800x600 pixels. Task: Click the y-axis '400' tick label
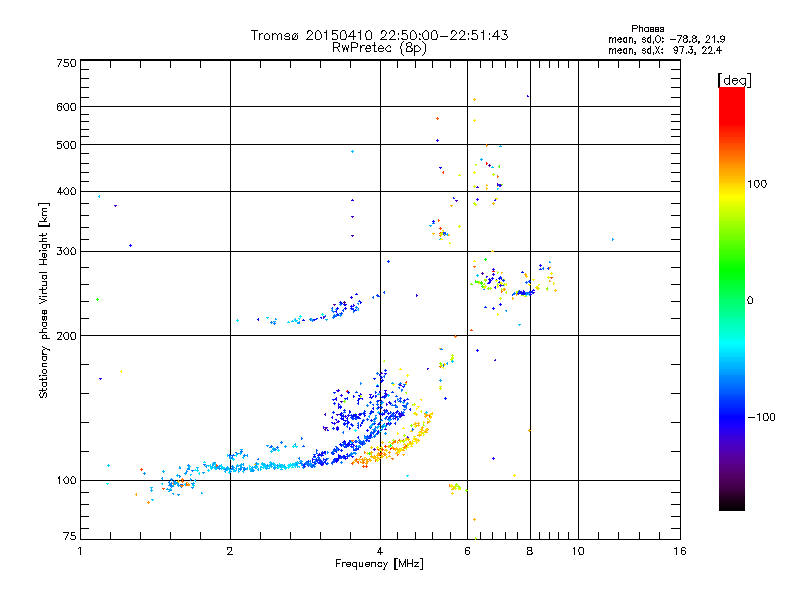(66, 191)
